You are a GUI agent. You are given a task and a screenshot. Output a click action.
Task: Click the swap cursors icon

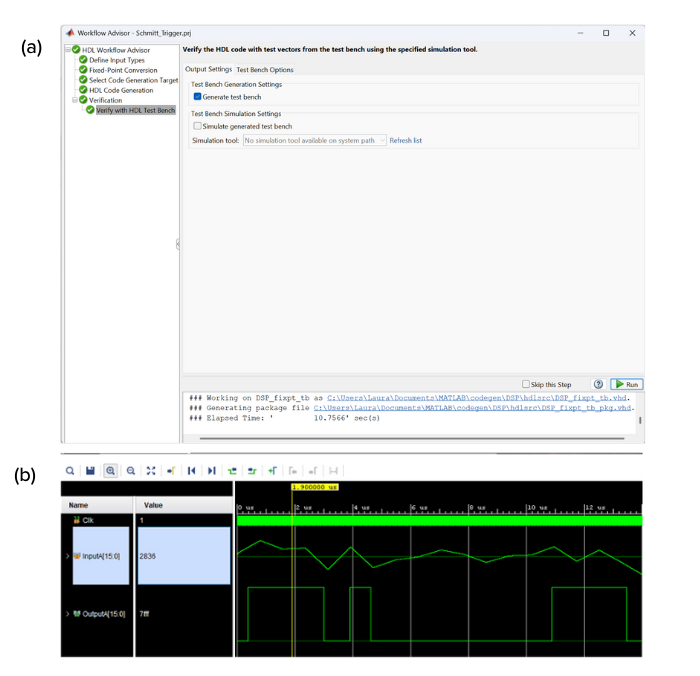(x=333, y=471)
